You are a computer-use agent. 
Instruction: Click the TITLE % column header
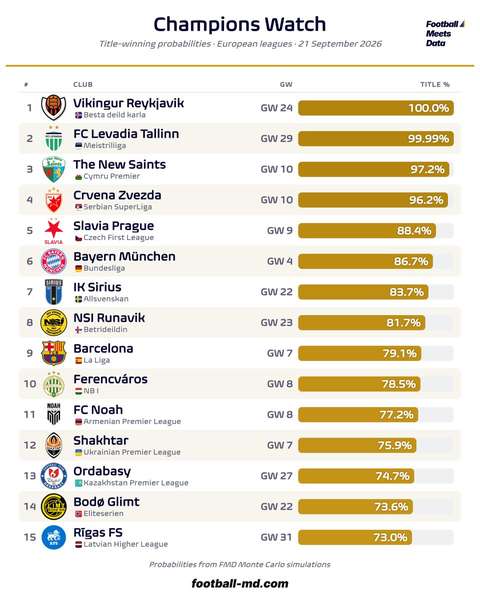tap(435, 85)
